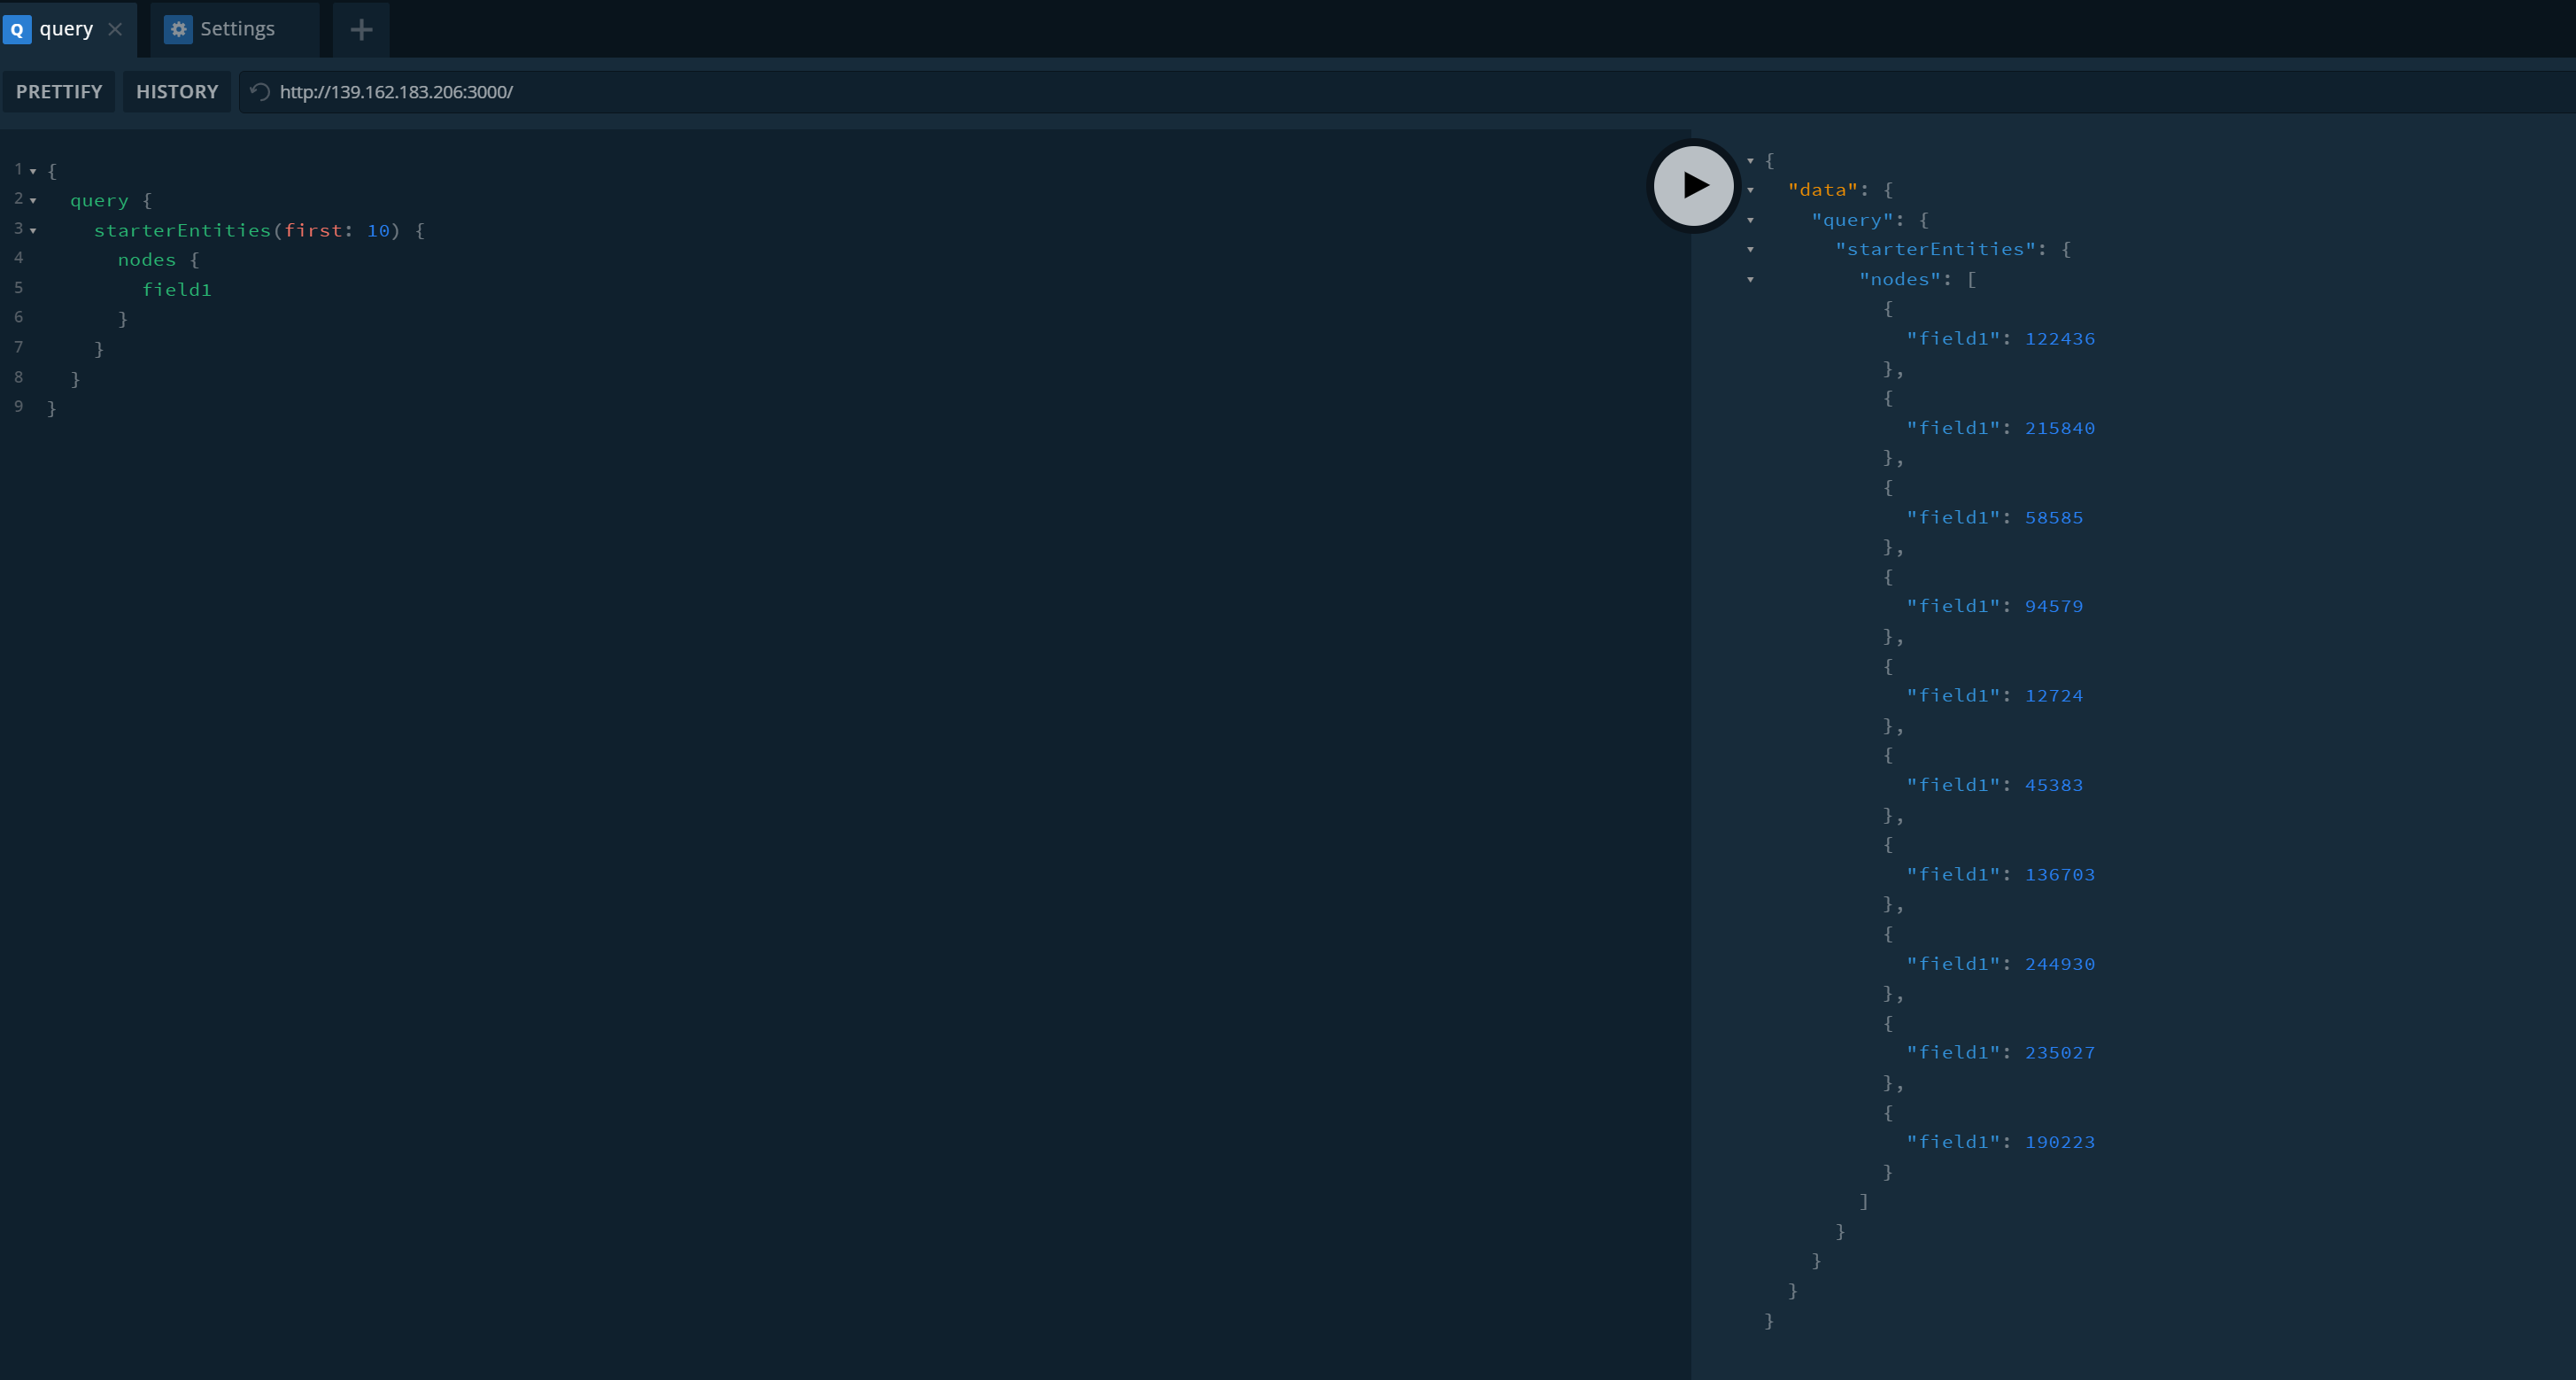The width and height of the screenshot is (2576, 1380).
Task: Click response value 122436
Action: [2060, 339]
